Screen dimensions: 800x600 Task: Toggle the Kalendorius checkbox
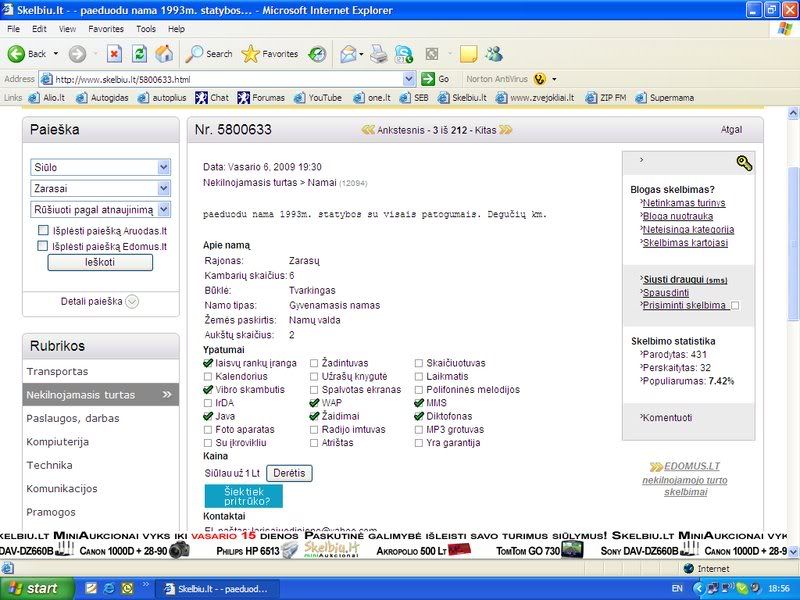pyautogui.click(x=208, y=377)
